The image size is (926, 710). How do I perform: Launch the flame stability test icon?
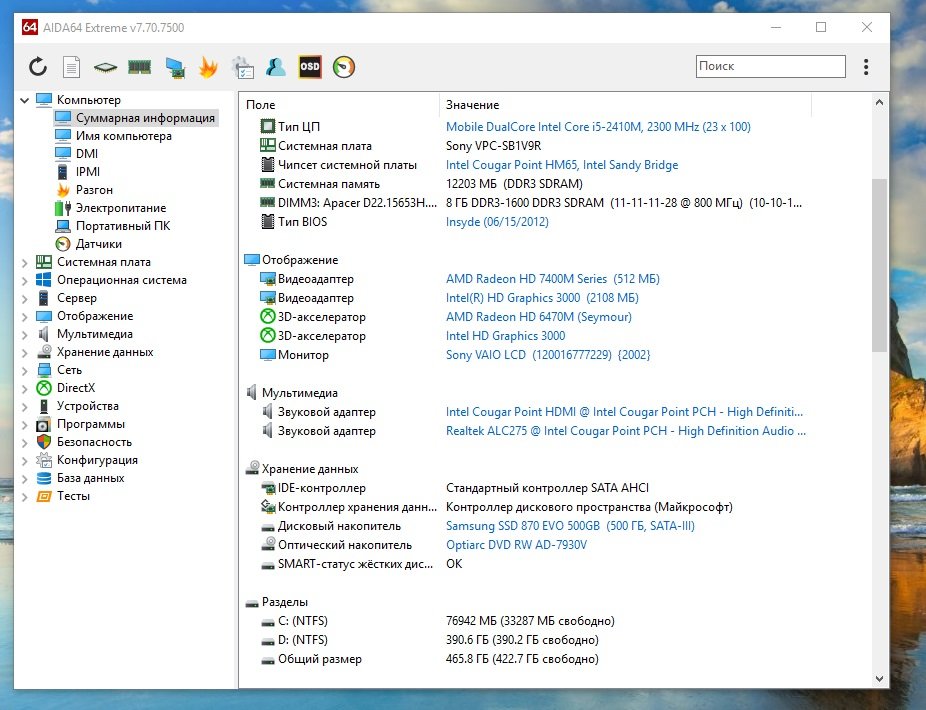click(x=208, y=67)
